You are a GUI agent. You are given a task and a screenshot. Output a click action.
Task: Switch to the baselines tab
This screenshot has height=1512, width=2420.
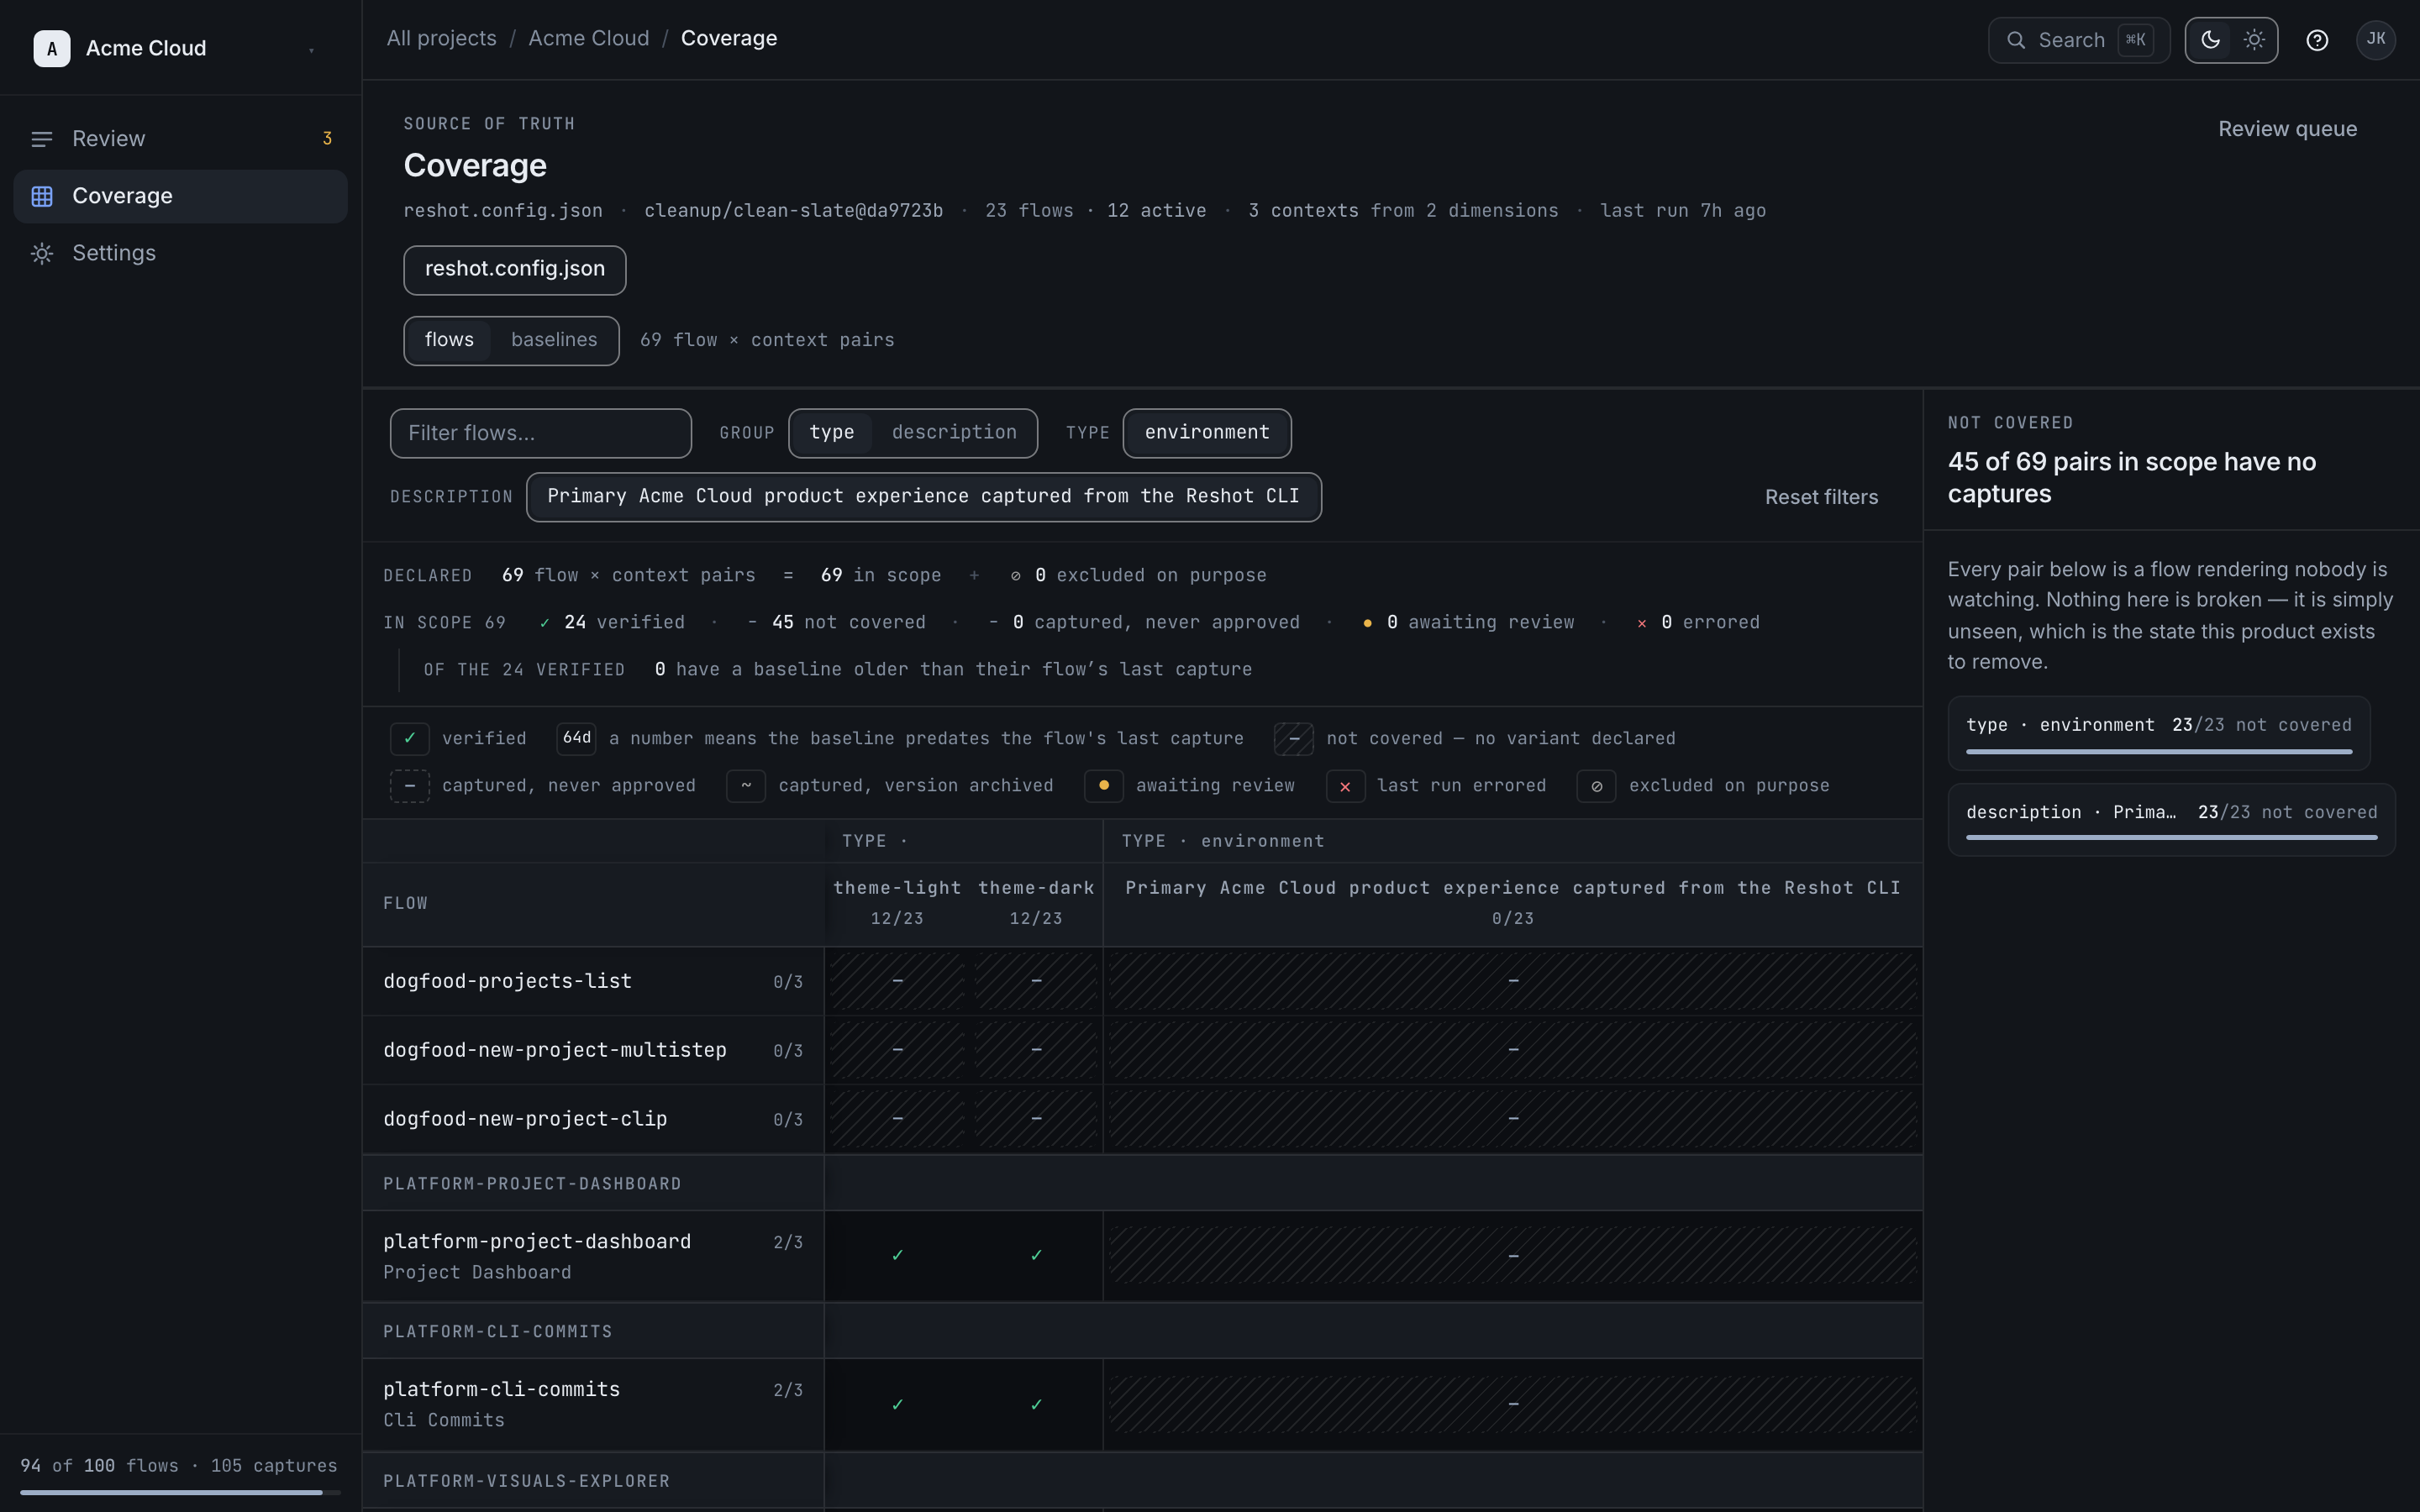(x=554, y=340)
